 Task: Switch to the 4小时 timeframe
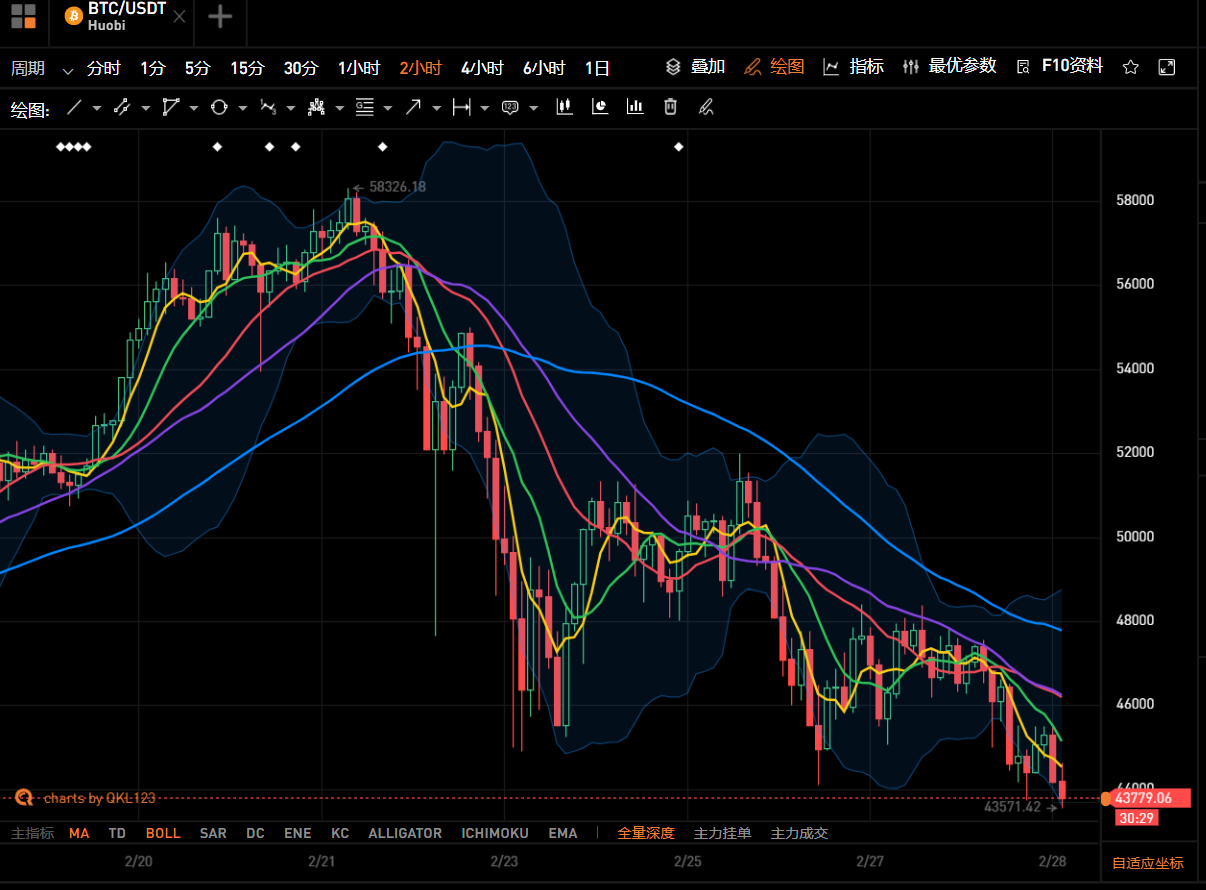pyautogui.click(x=482, y=68)
